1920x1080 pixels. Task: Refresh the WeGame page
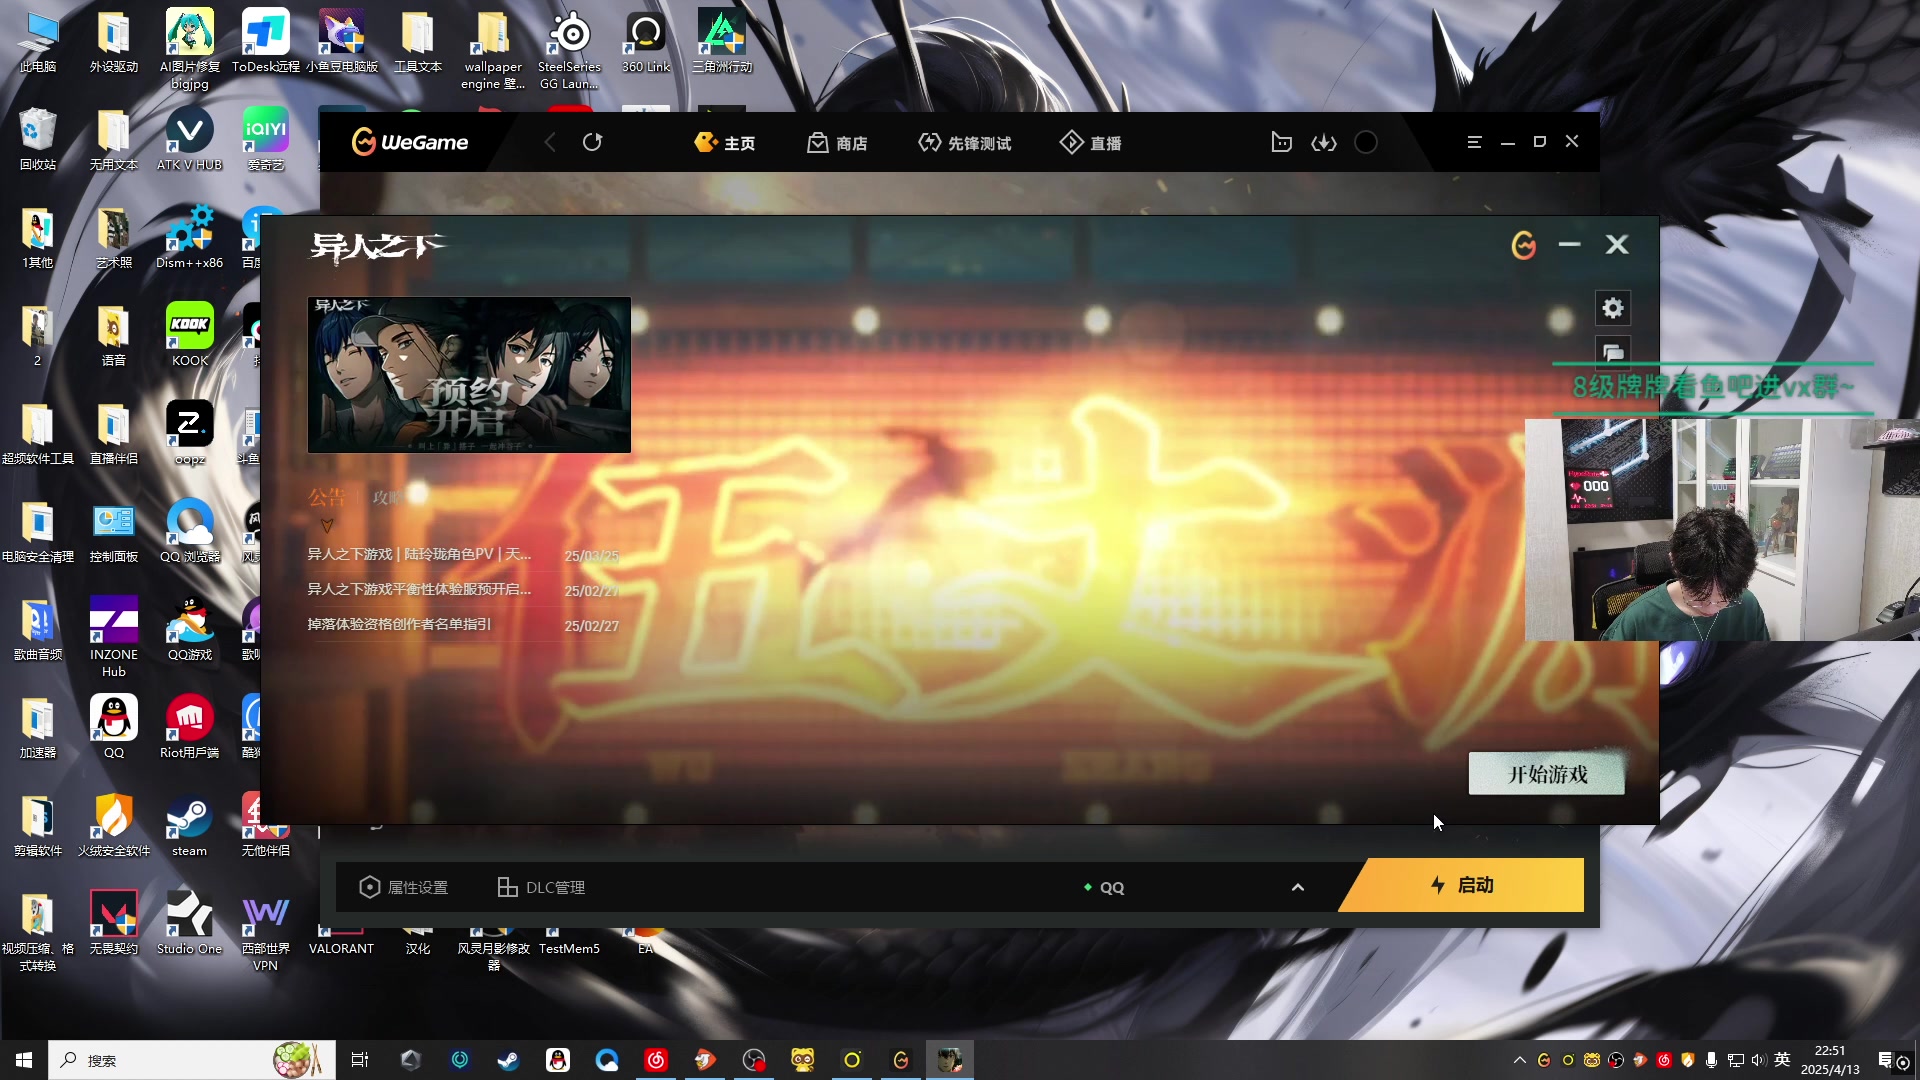592,142
